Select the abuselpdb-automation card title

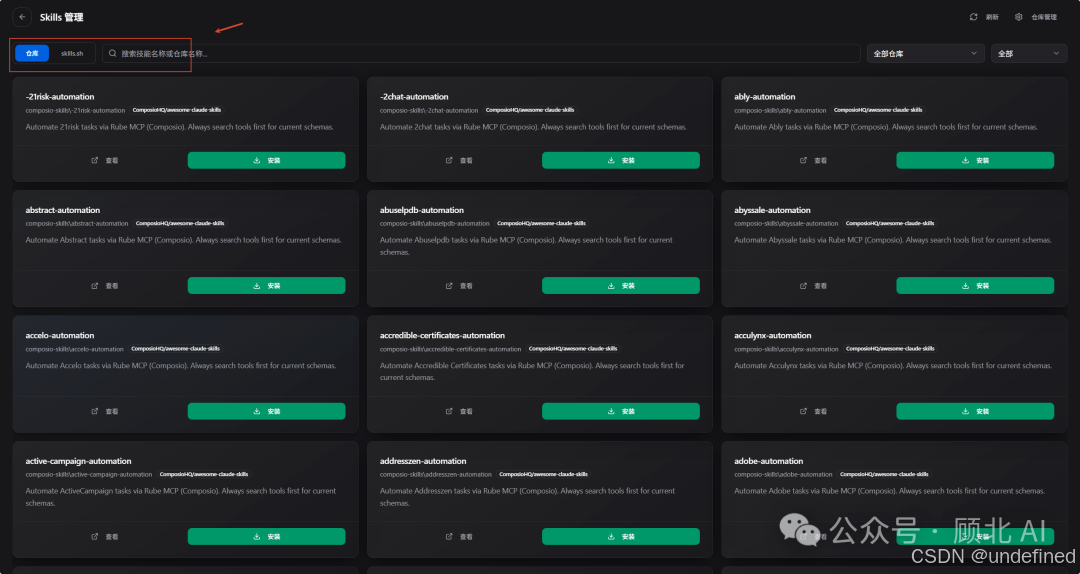point(422,210)
